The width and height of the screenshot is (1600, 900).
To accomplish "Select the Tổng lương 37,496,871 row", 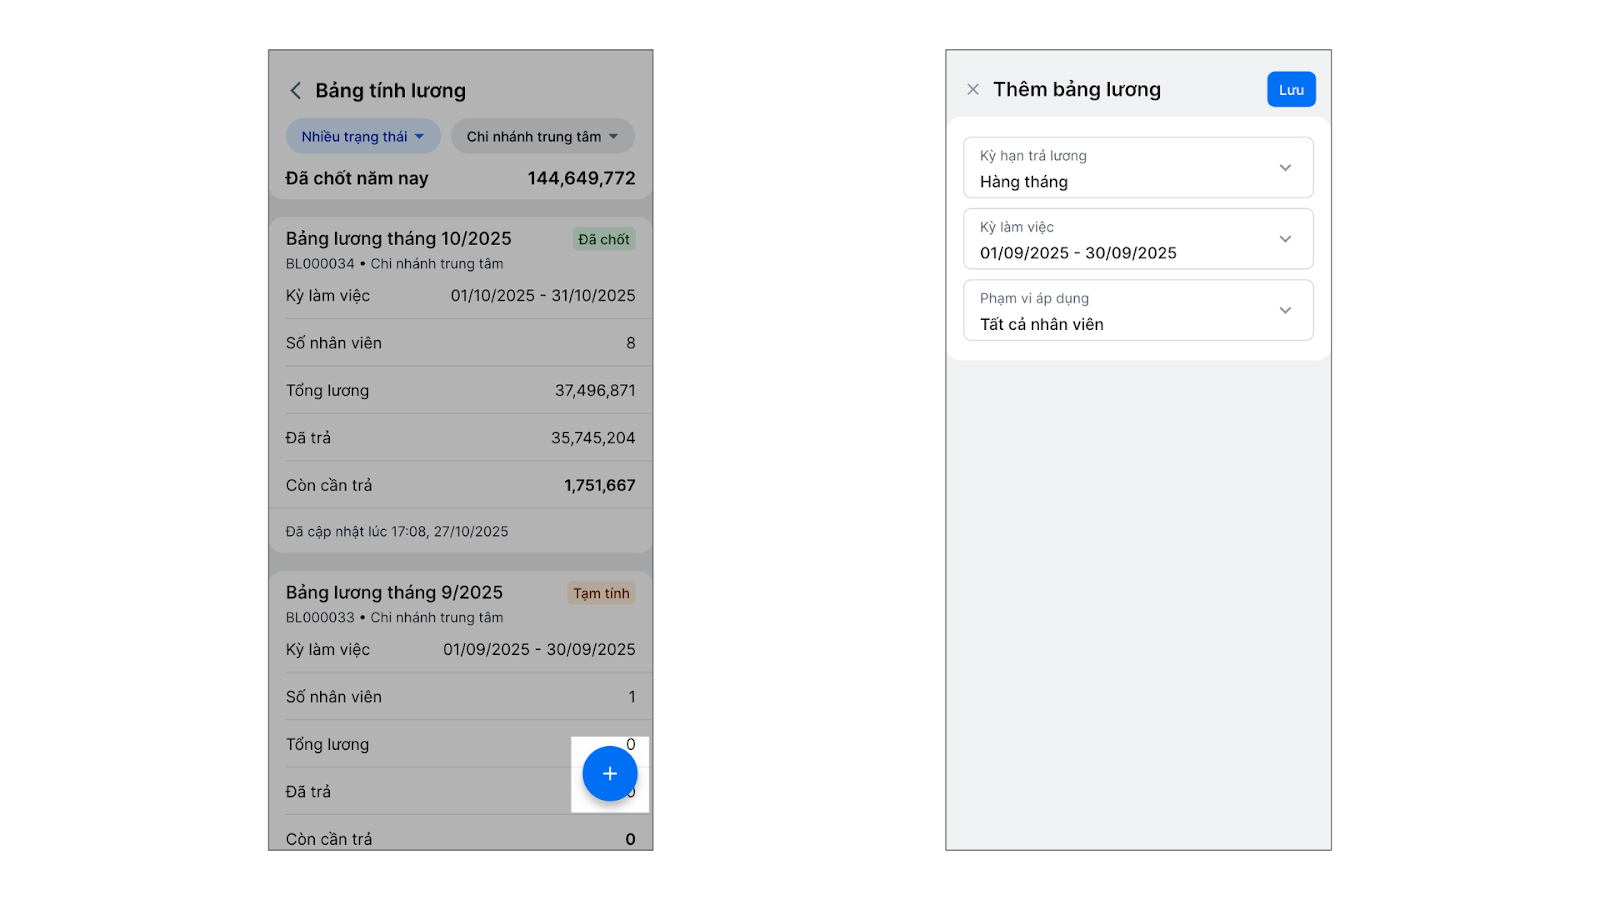I will coord(460,391).
